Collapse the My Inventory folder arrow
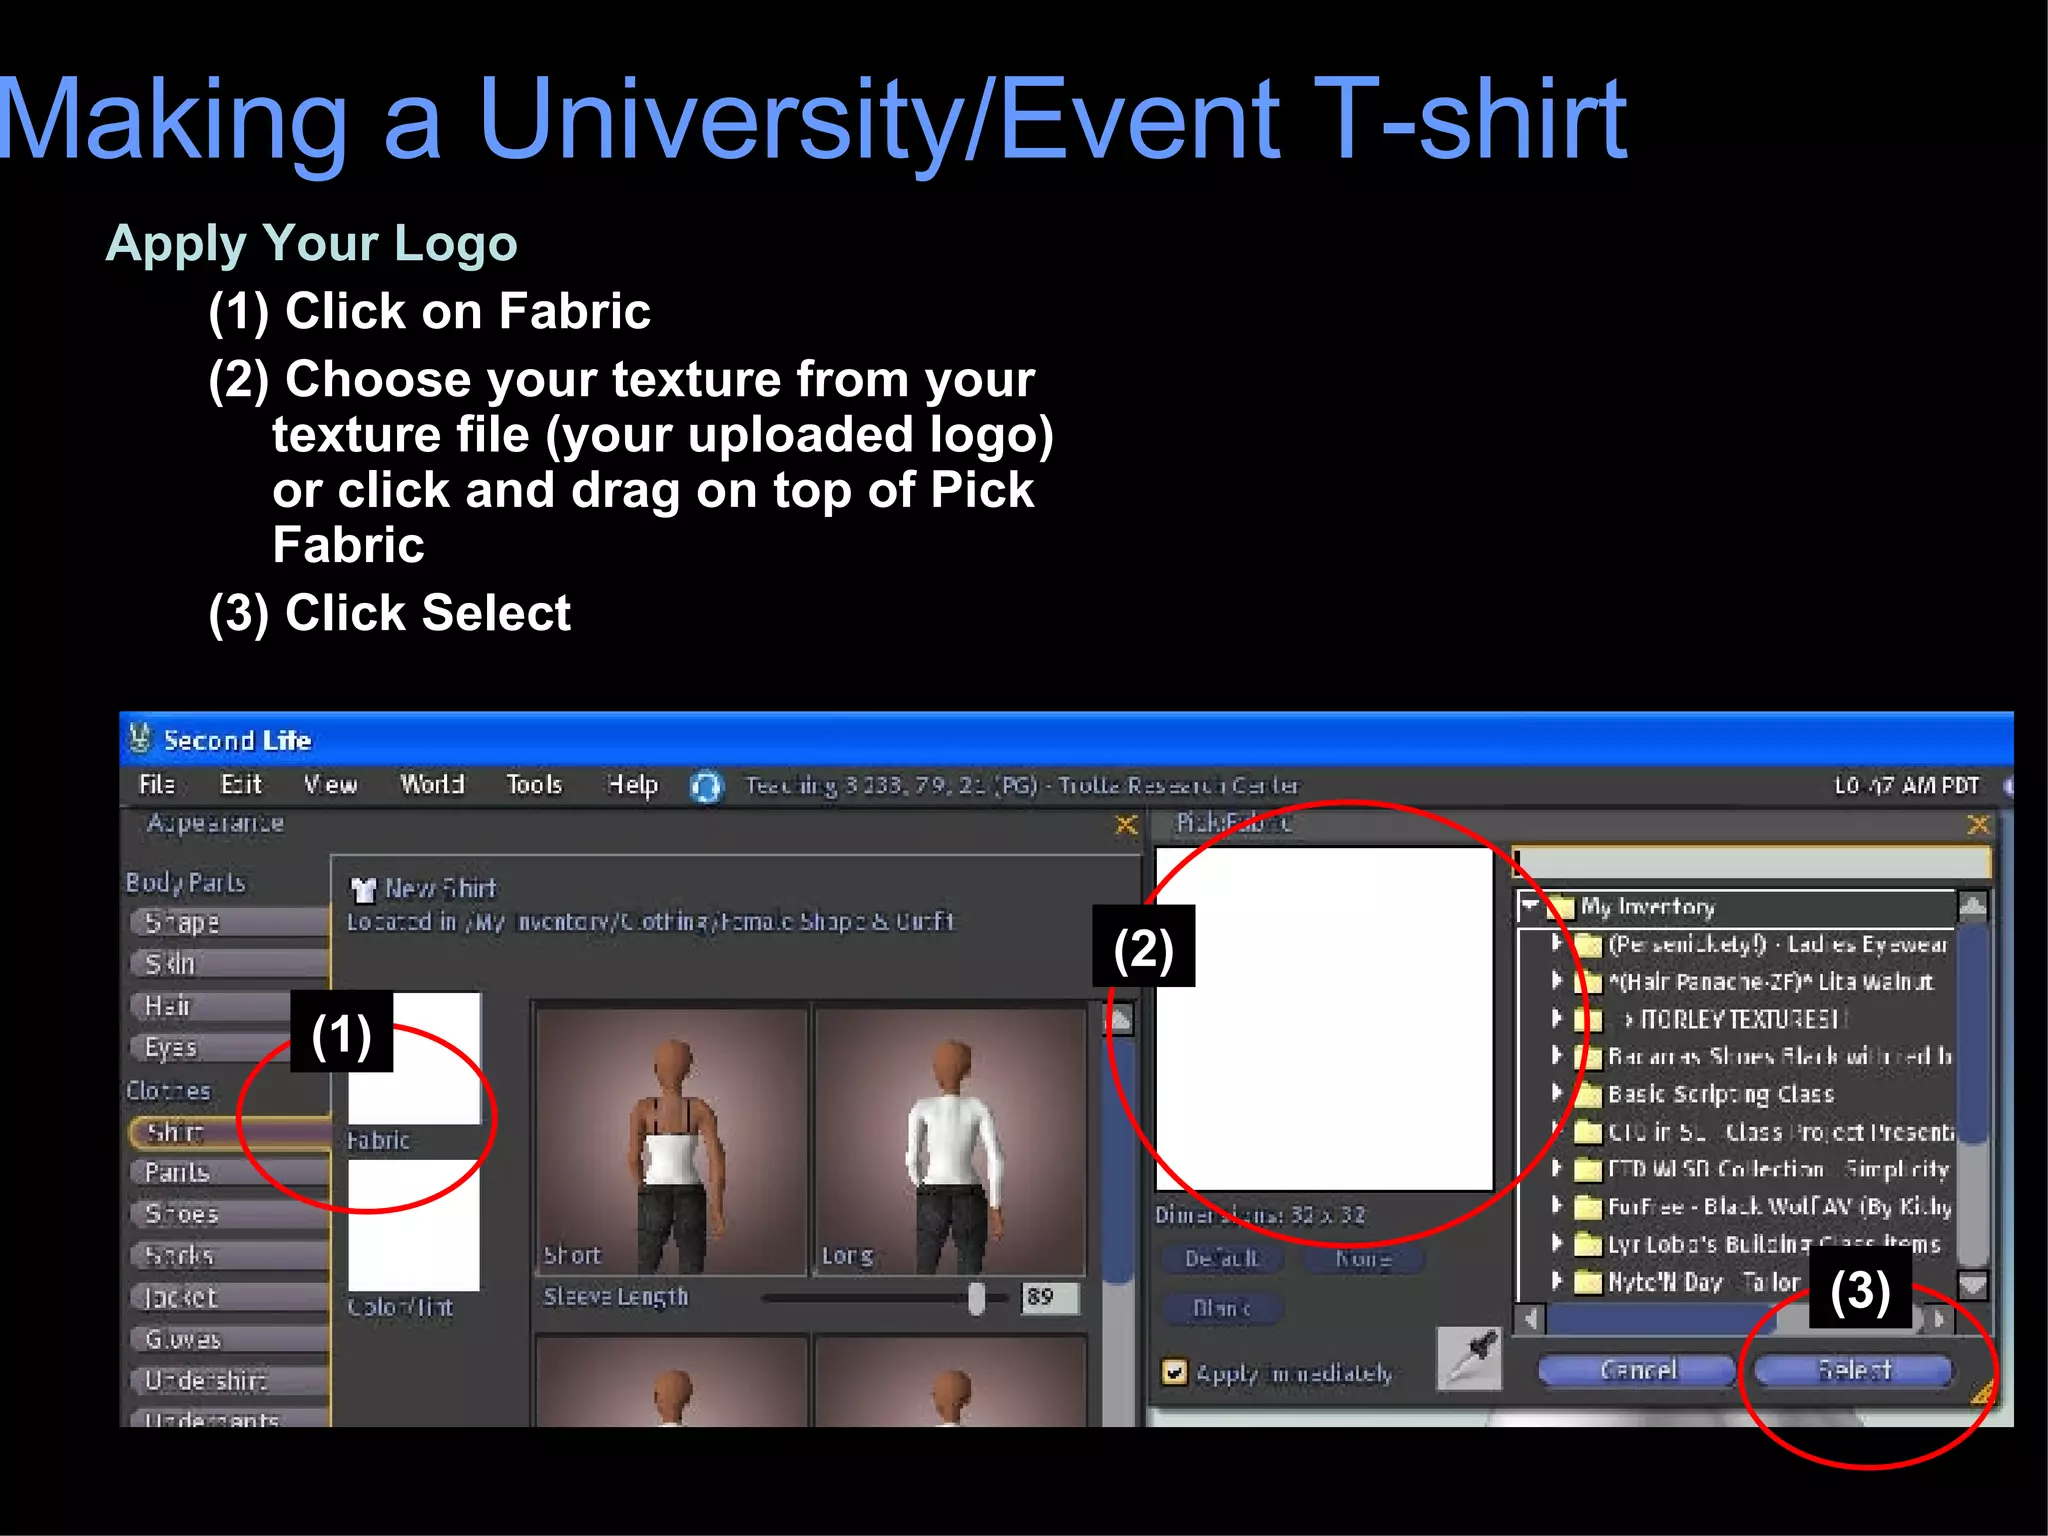 pos(1529,906)
